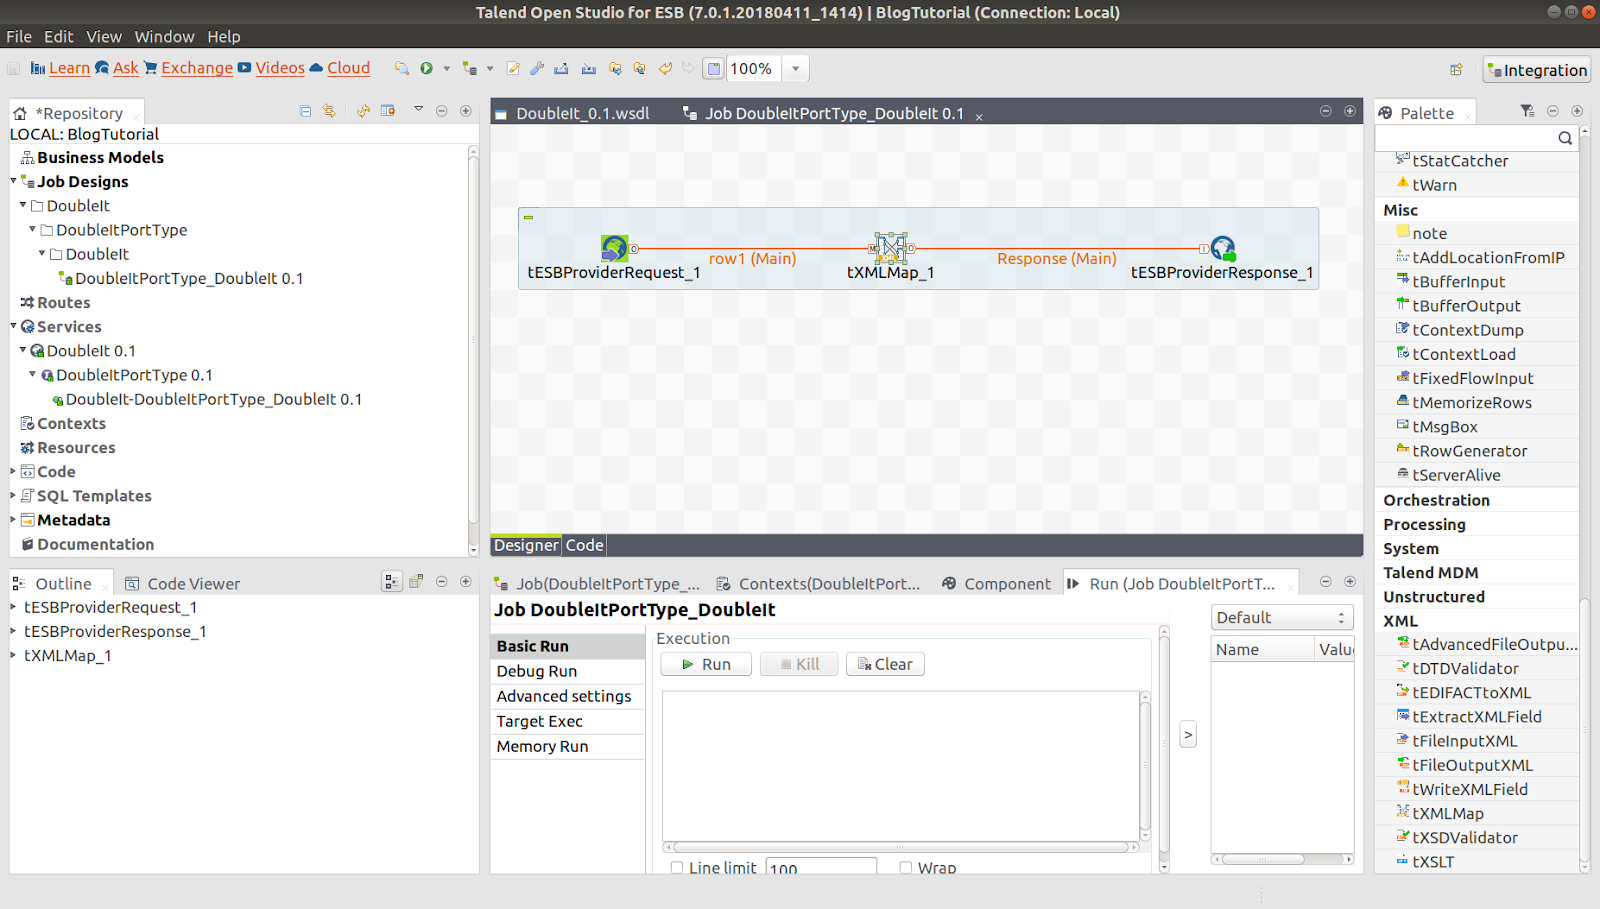Enable the Line limit option
This screenshot has width=1600, height=909.
tap(677, 867)
